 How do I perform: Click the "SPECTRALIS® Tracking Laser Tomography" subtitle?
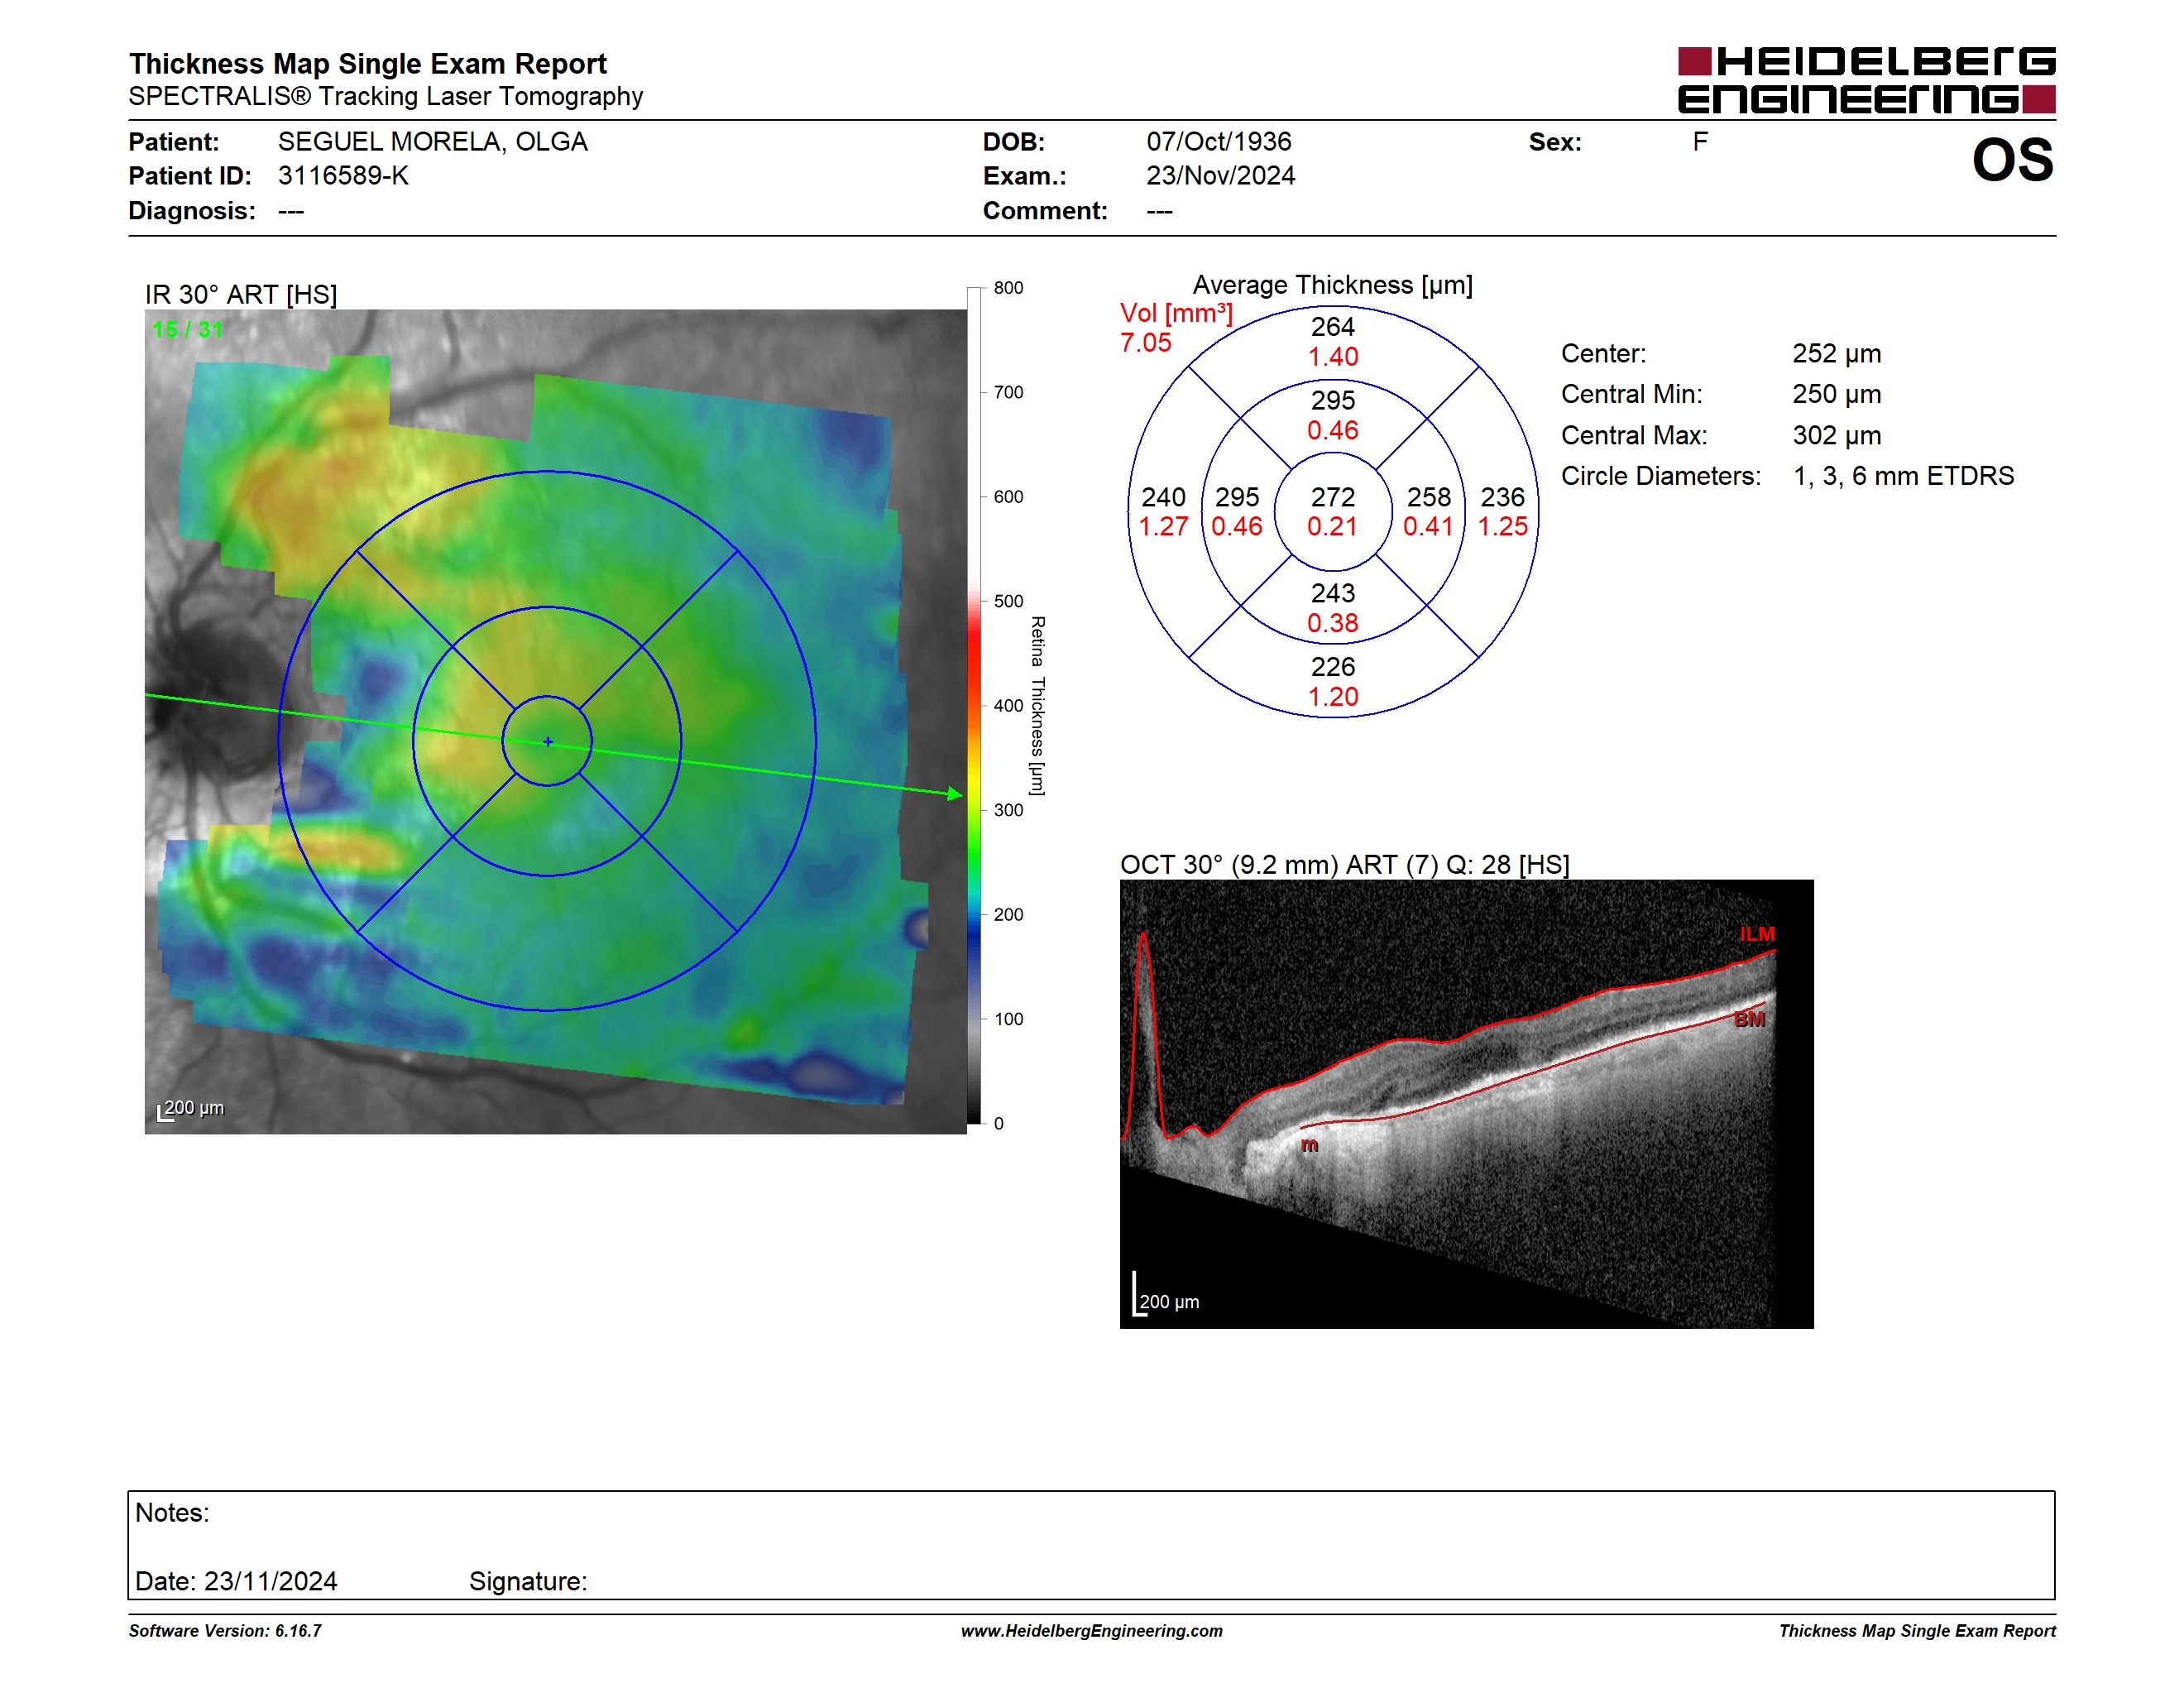pos(385,96)
